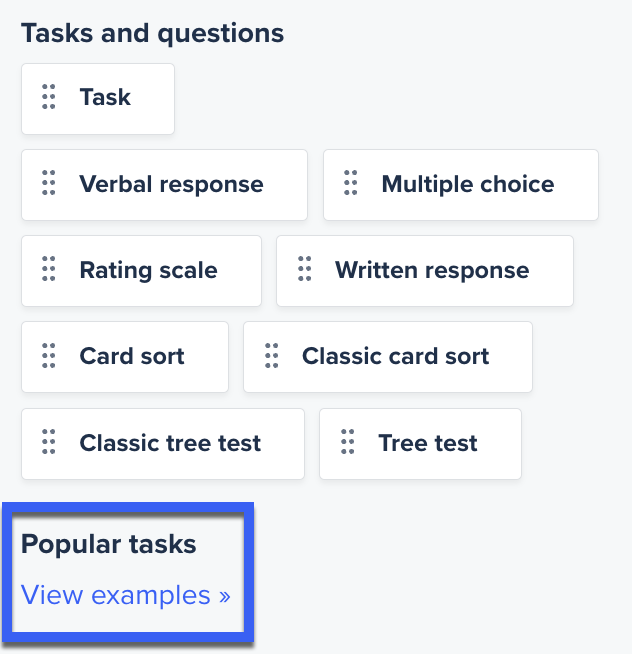Image resolution: width=632 pixels, height=654 pixels.
Task: Add a Verbal response question
Action: click(x=164, y=185)
